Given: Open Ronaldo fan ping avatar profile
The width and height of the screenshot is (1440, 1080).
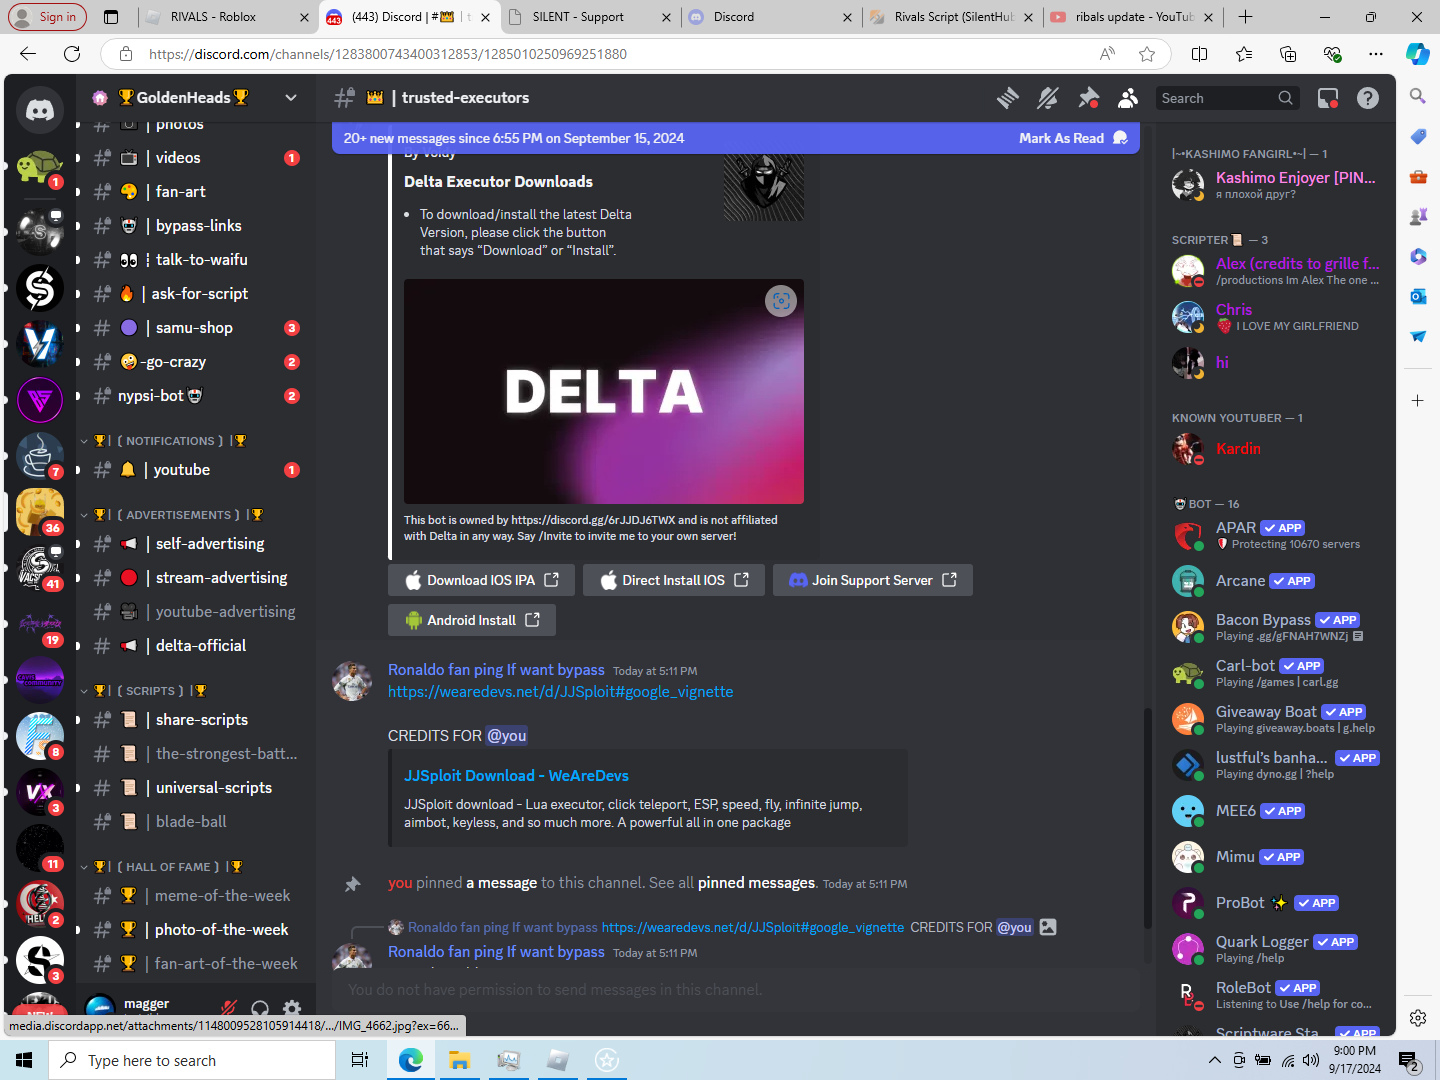Looking at the screenshot, I should tap(352, 681).
